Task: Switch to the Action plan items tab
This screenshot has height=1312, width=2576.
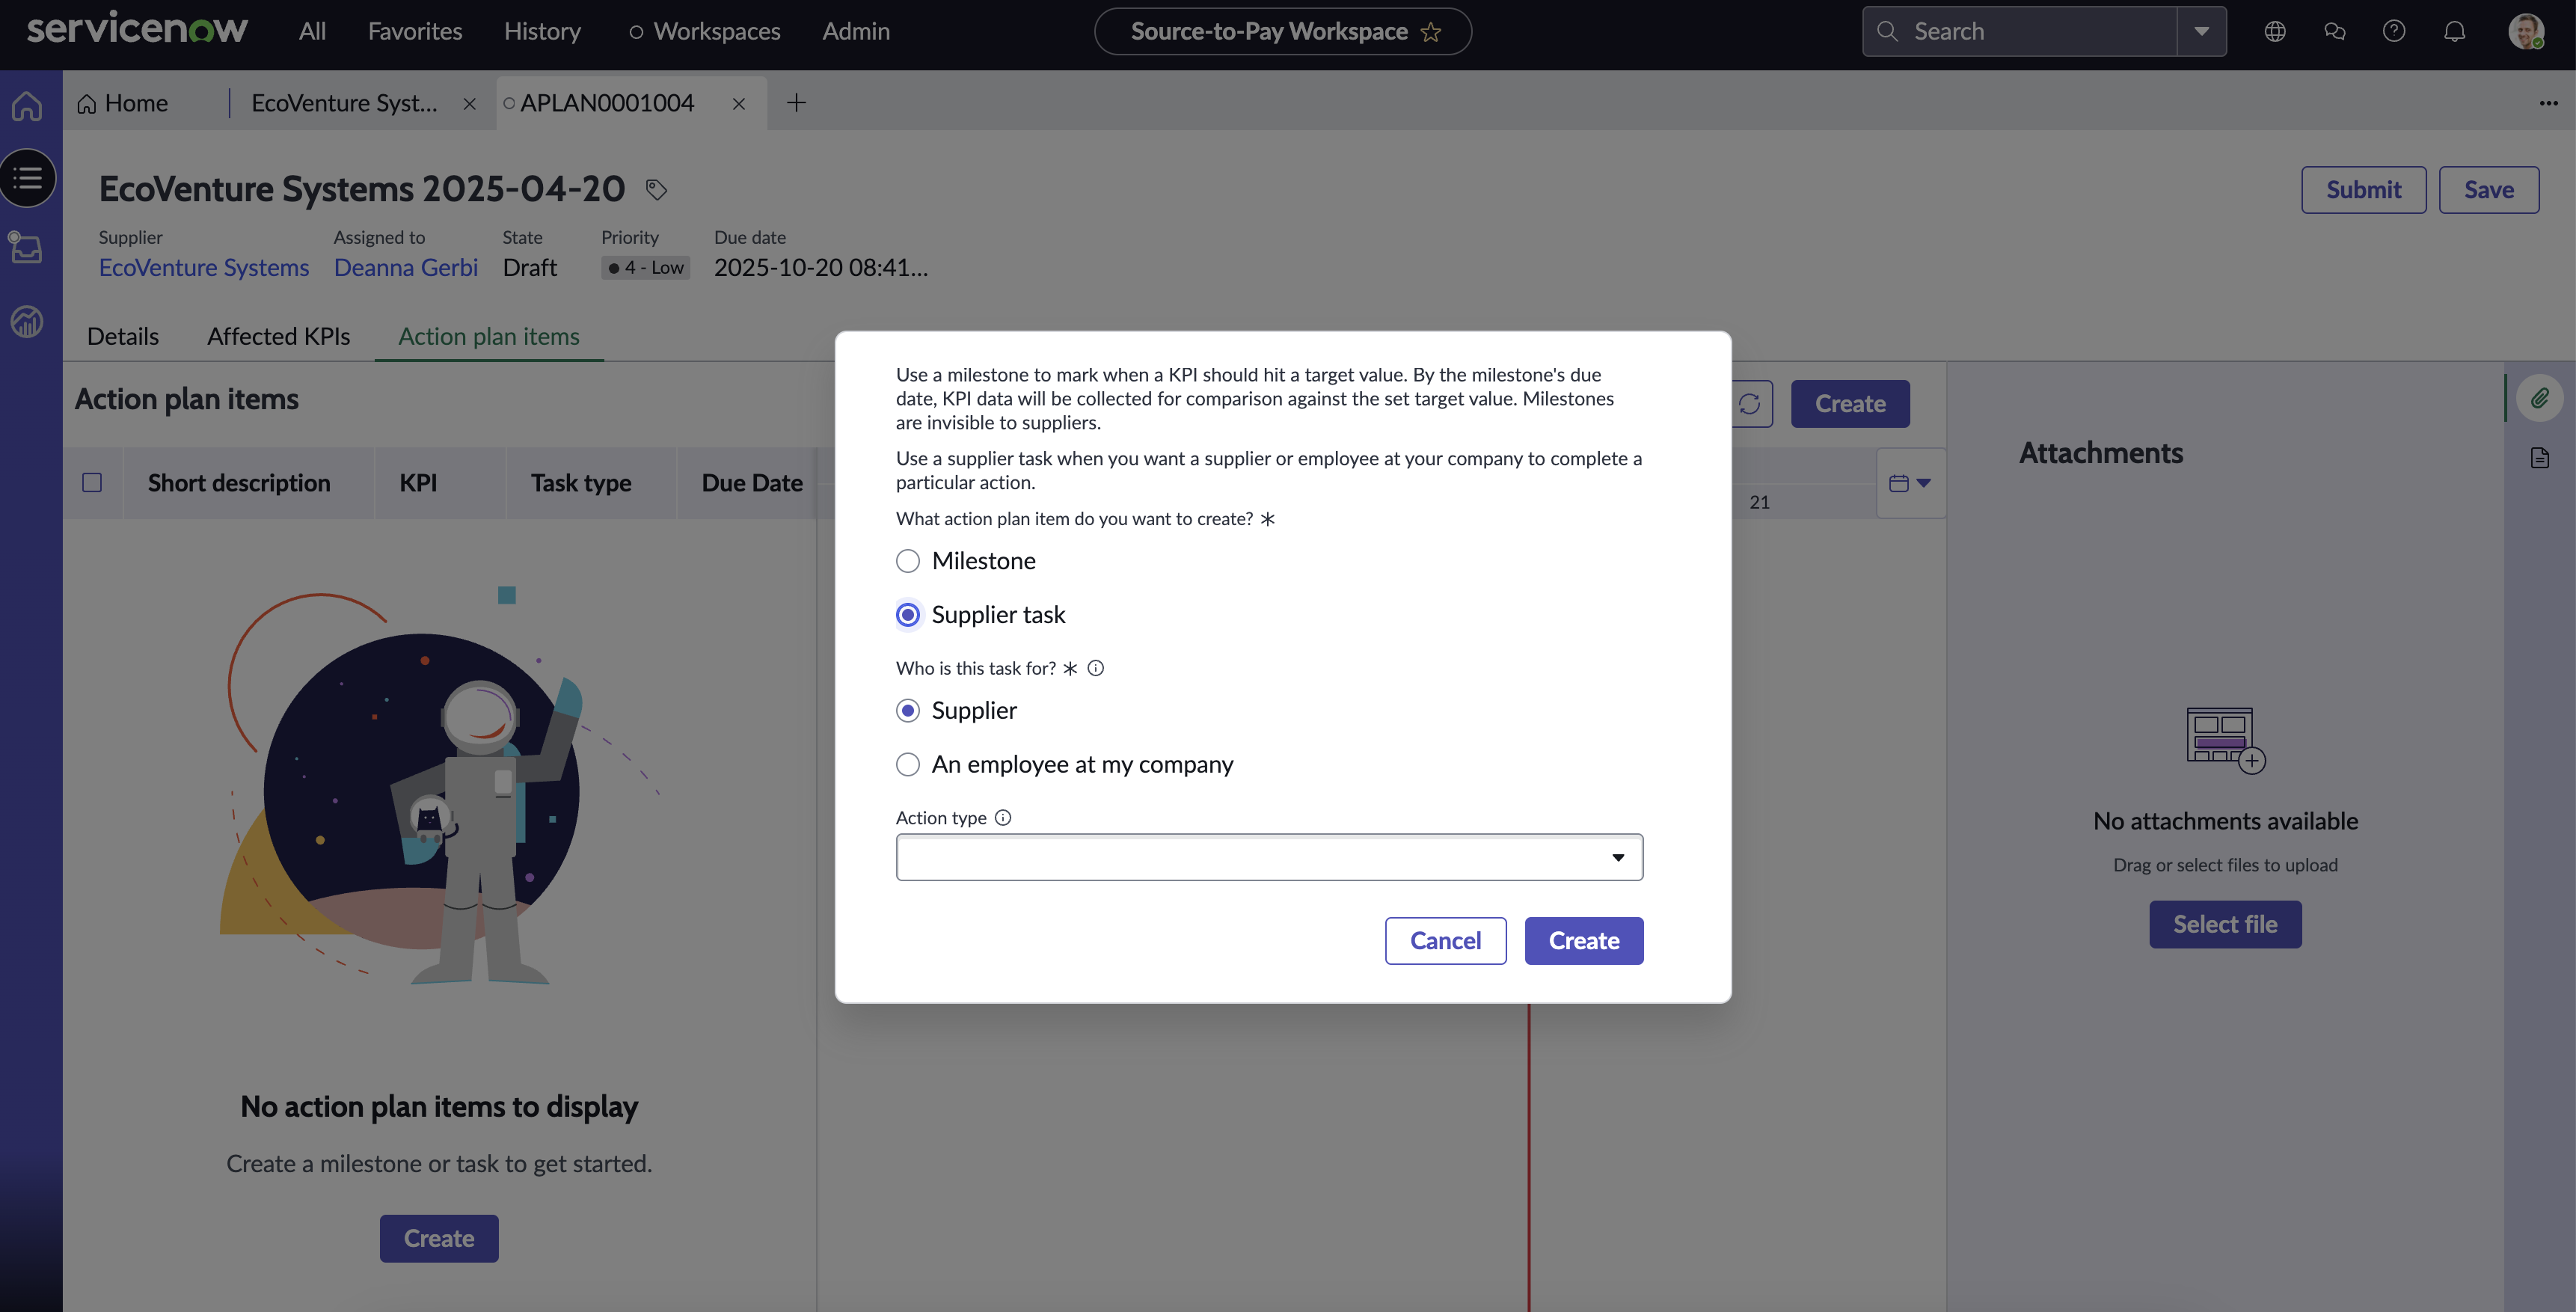Action: (x=489, y=337)
